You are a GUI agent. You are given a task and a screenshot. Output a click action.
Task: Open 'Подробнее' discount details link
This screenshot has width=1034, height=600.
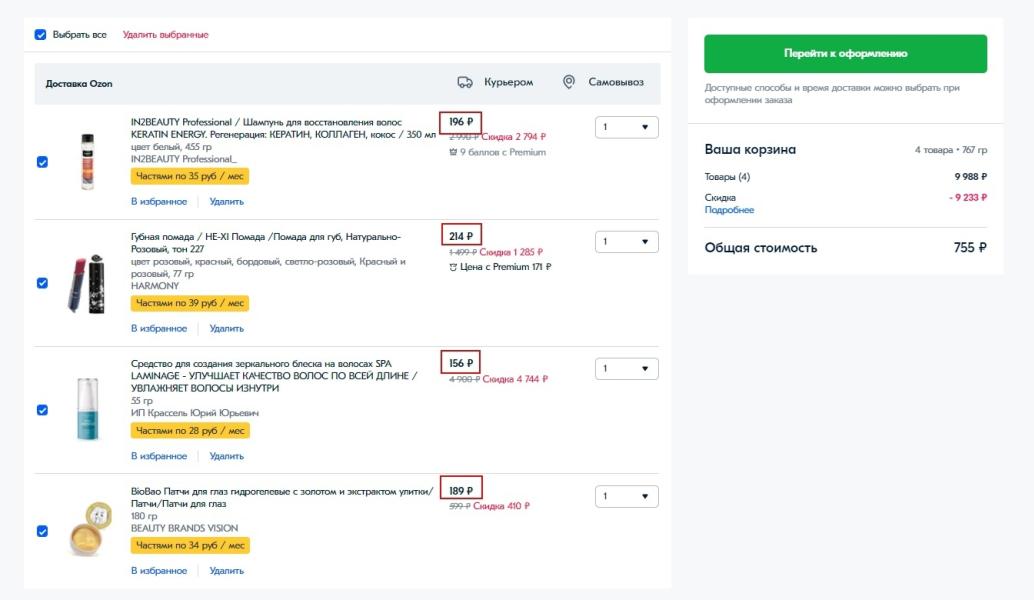point(729,211)
